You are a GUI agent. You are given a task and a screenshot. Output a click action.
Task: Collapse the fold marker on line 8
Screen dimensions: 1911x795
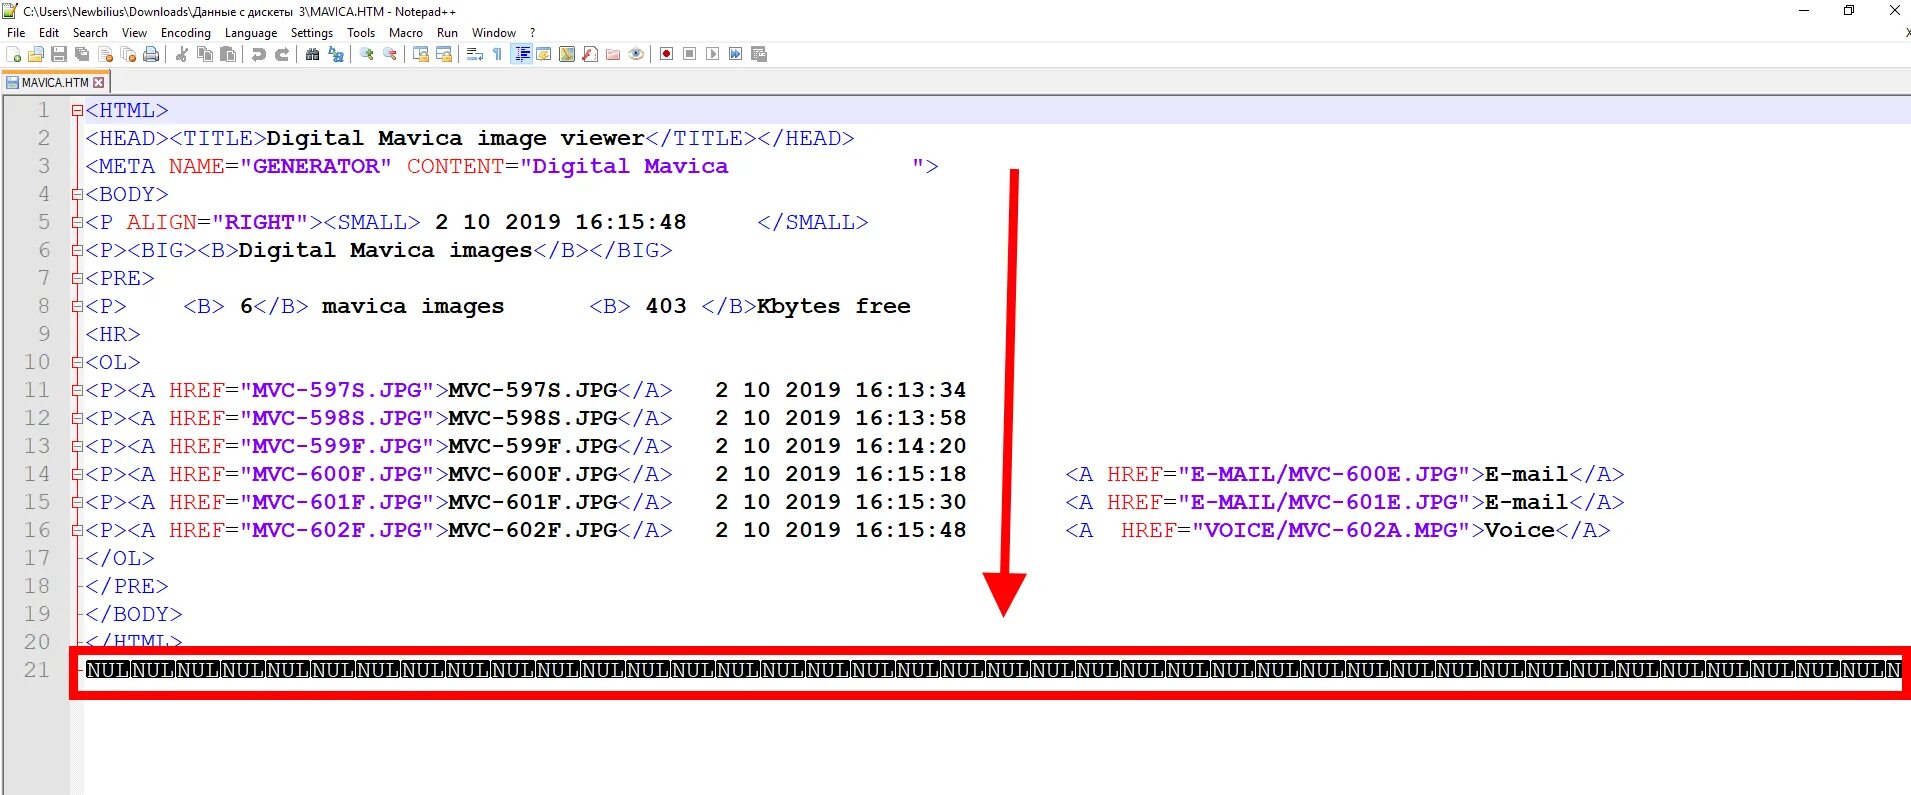[x=77, y=307]
